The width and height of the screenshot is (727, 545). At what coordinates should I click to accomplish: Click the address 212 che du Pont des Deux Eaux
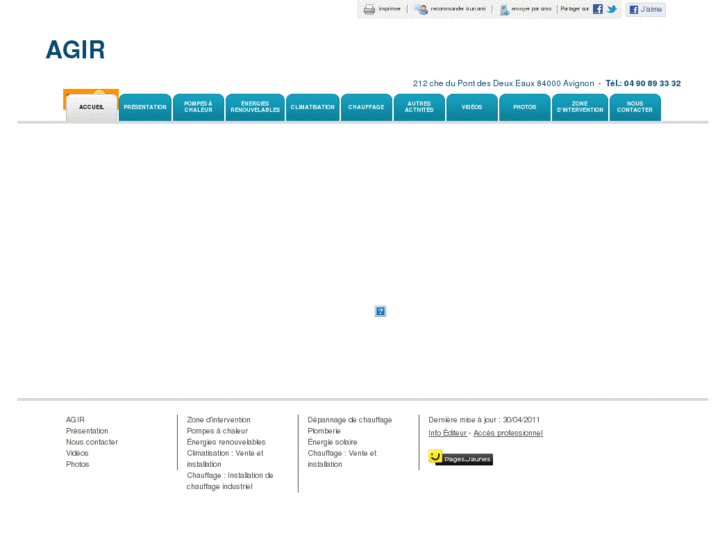[x=474, y=83]
